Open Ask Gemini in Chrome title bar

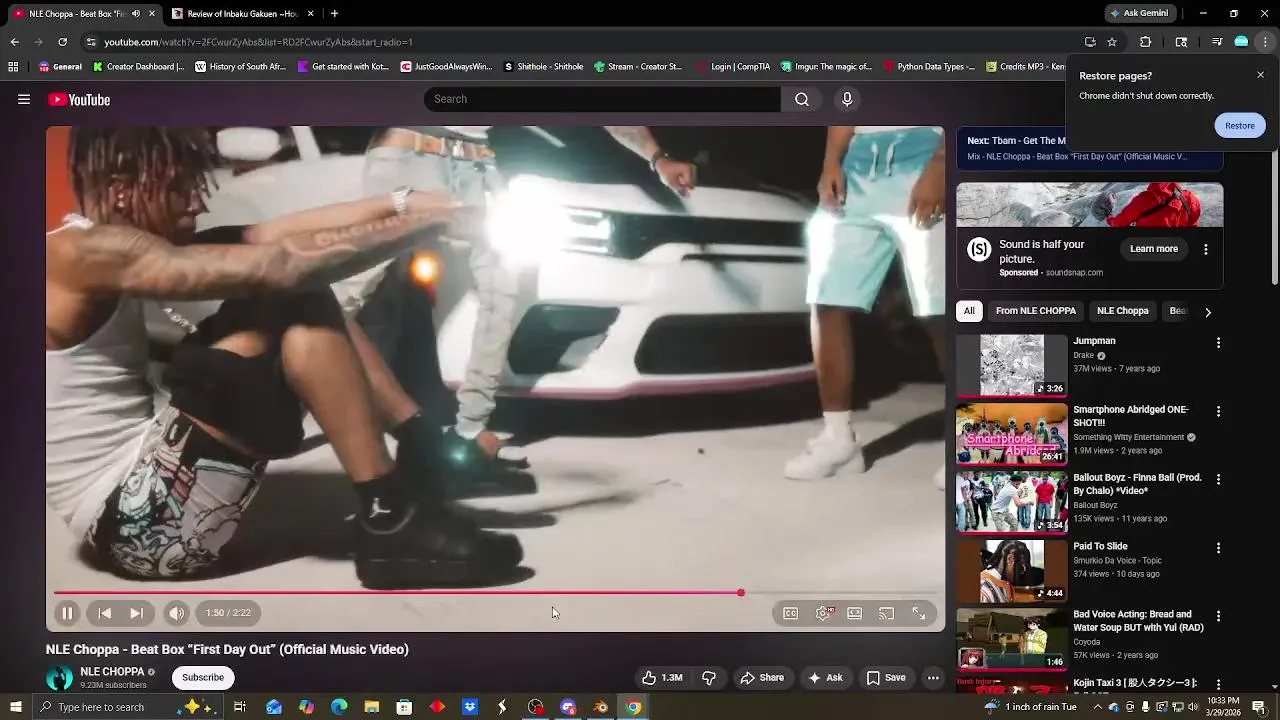pyautogui.click(x=1138, y=13)
